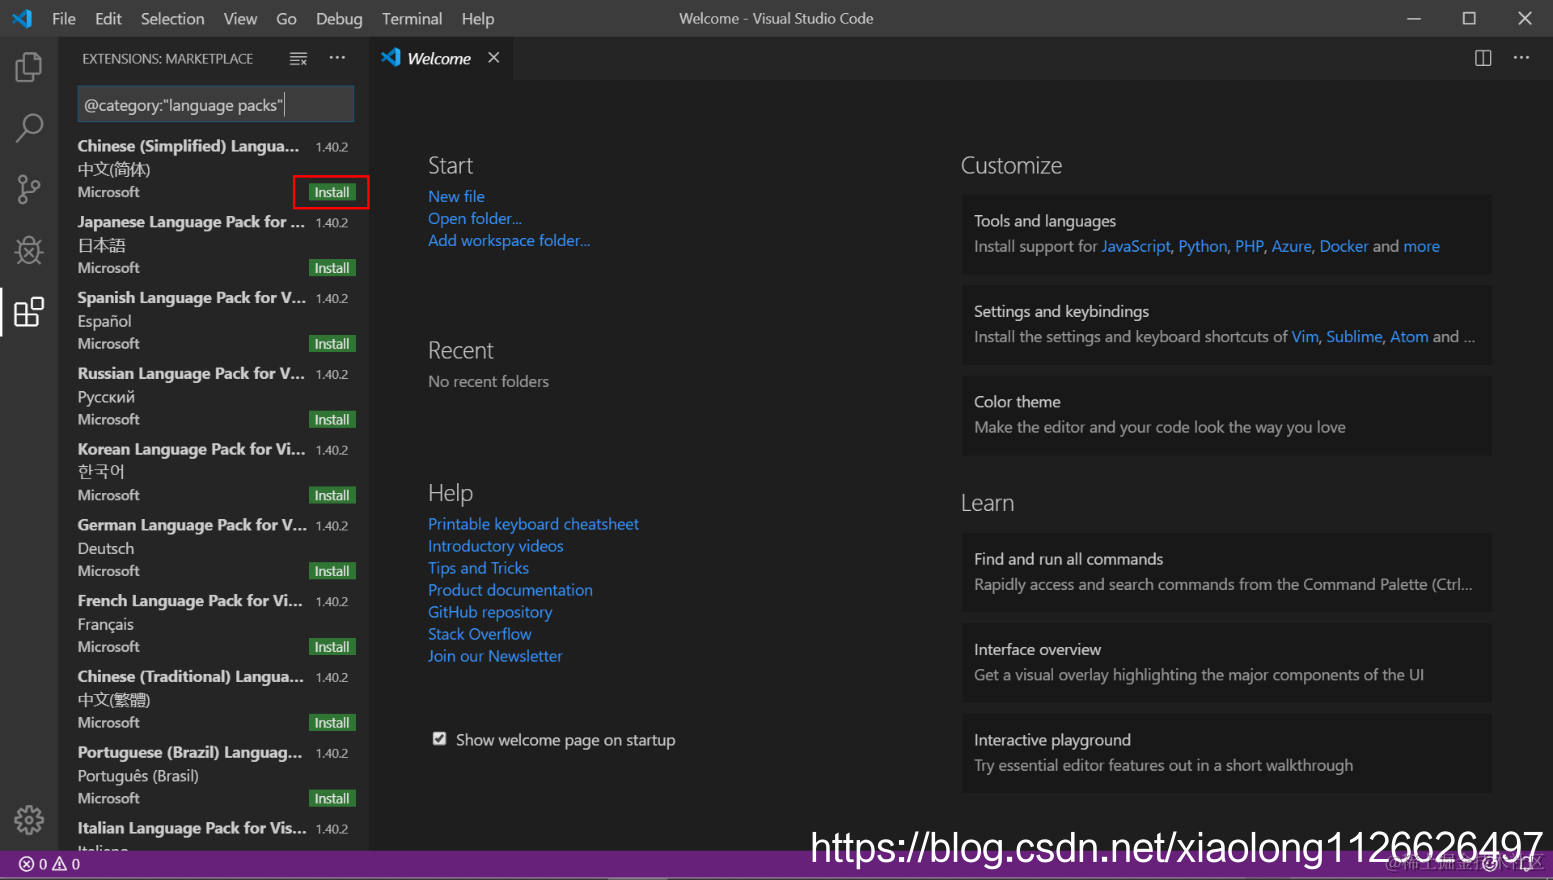The height and width of the screenshot is (880, 1553).
Task: Install Portuguese (Brazil) language pack
Action: (x=332, y=799)
